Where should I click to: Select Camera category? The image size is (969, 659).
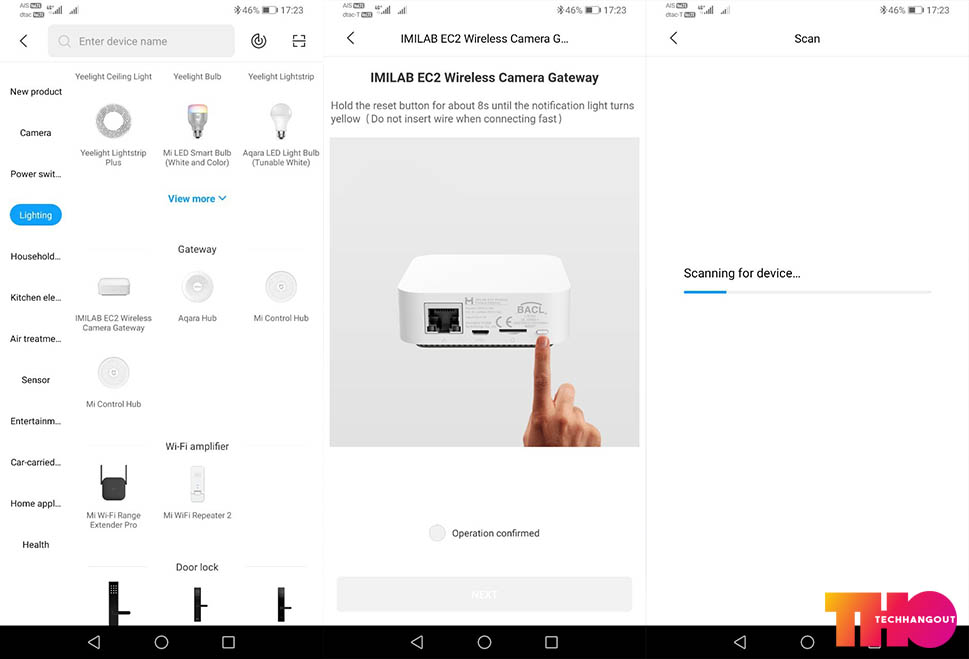[x=36, y=133]
